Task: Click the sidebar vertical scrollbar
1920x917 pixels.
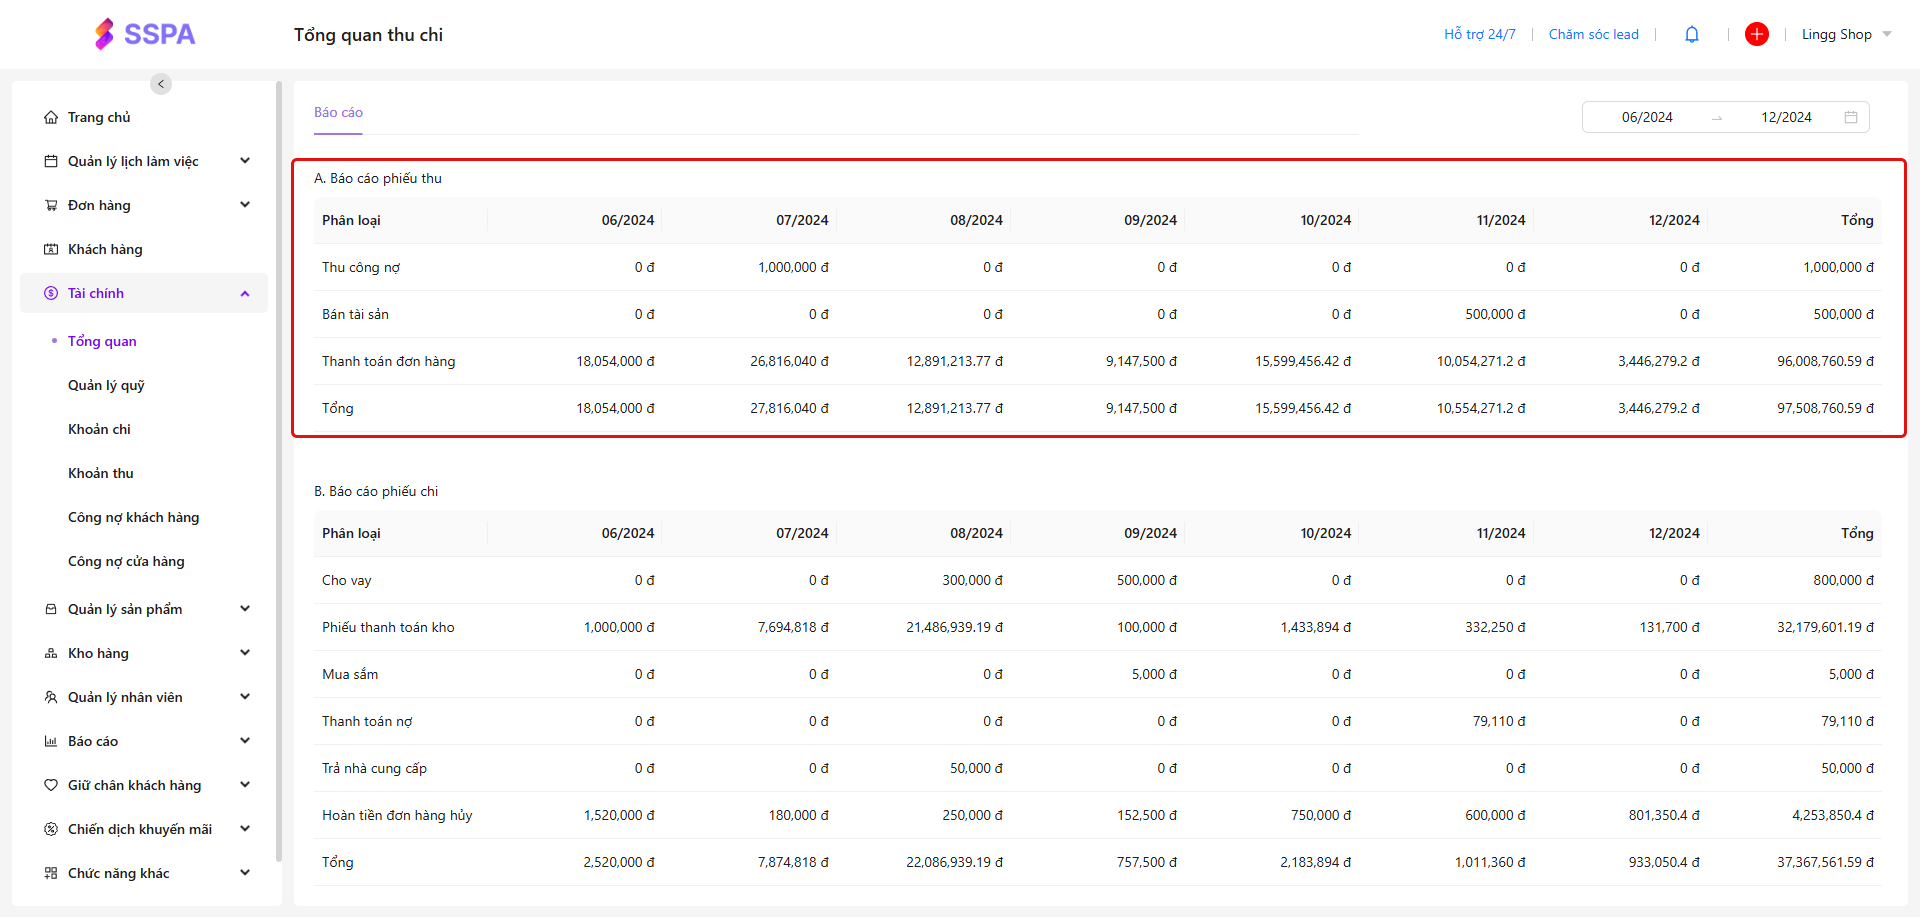Action: point(279,470)
